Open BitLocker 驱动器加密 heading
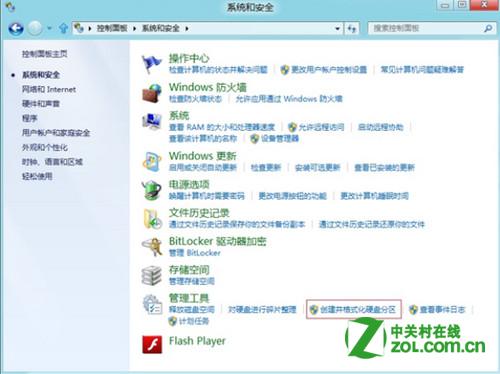 pyautogui.click(x=218, y=241)
